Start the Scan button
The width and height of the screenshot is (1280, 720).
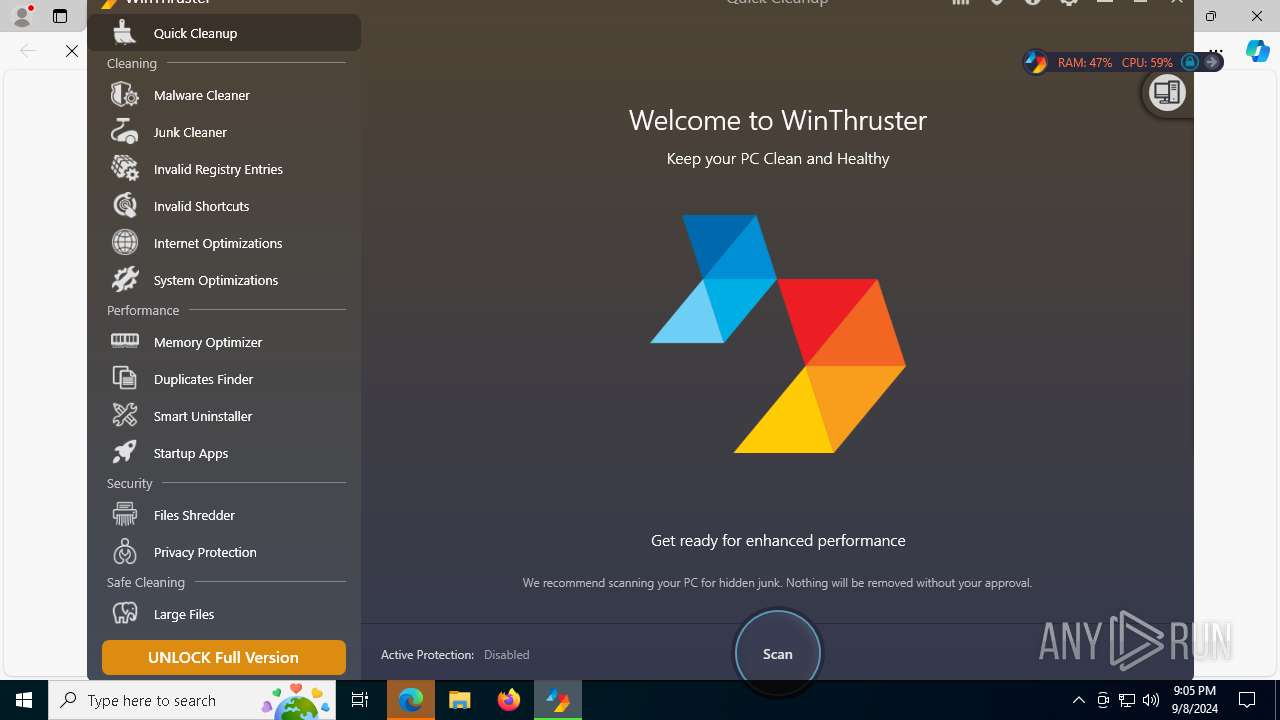coord(778,654)
